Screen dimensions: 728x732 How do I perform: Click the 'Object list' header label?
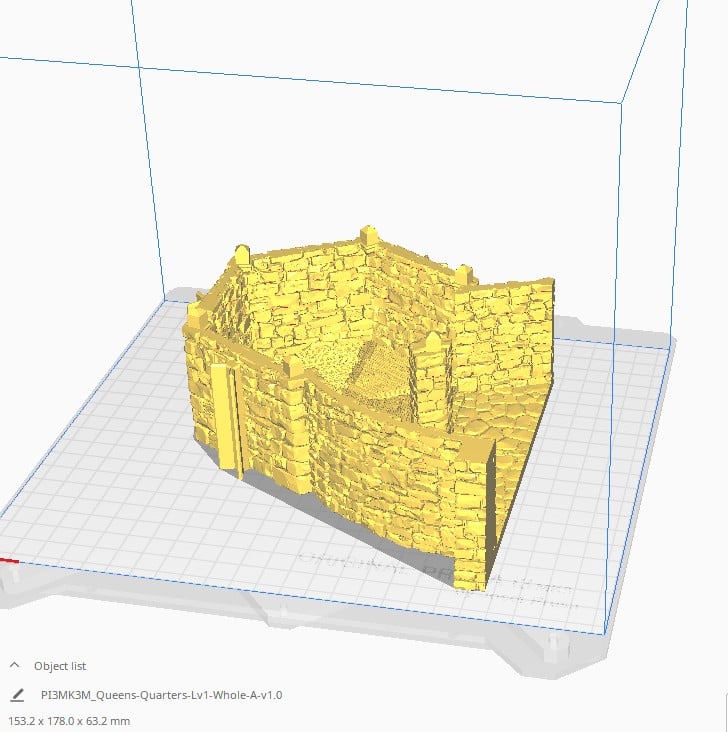point(60,666)
